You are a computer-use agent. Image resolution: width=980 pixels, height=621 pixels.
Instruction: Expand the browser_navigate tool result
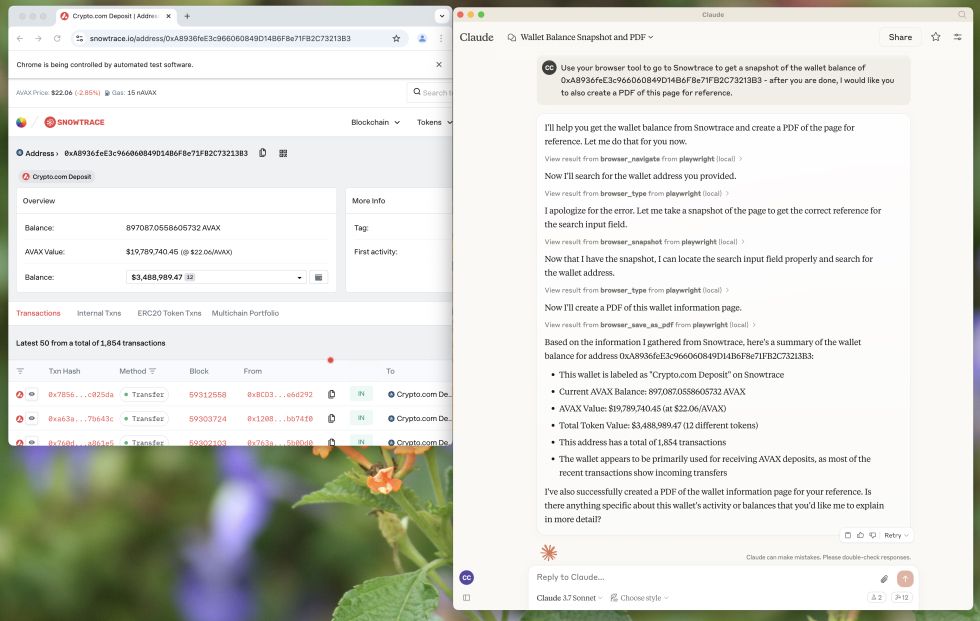pos(644,159)
